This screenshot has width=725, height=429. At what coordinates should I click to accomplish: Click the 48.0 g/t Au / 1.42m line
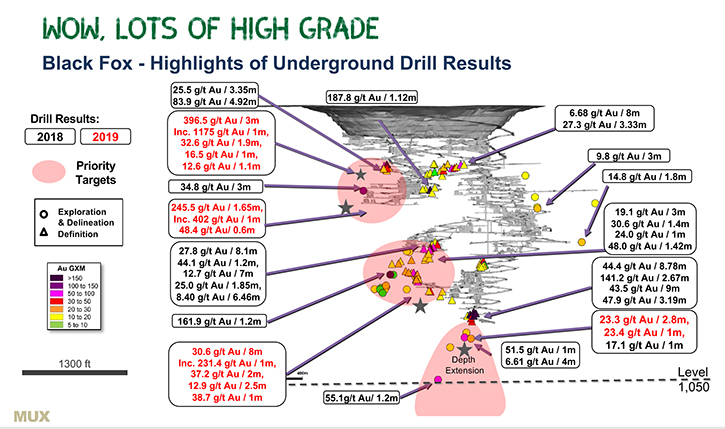(650, 246)
